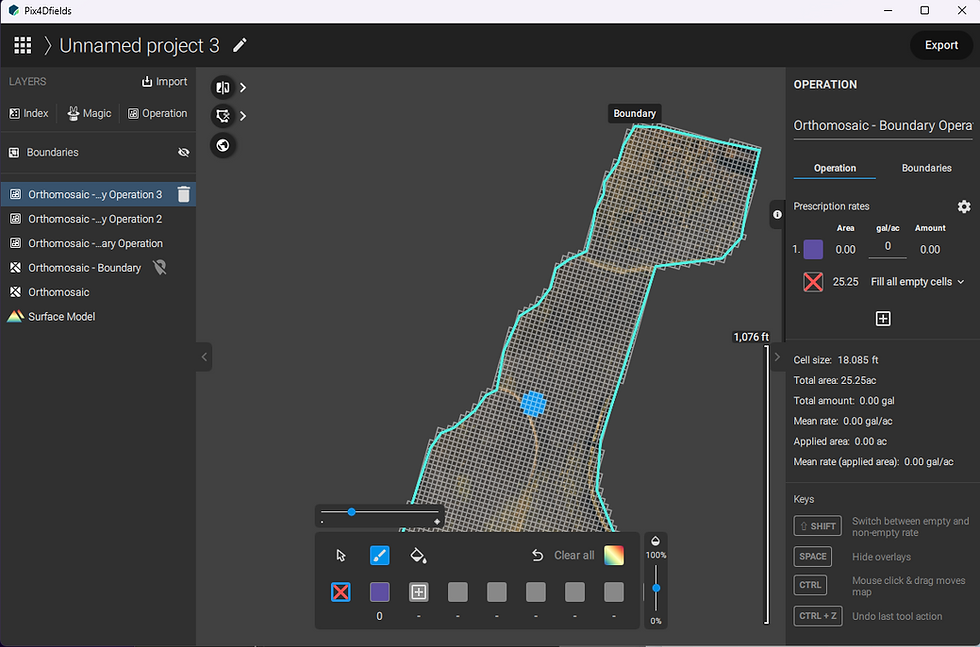This screenshot has height=647, width=980.
Task: Toggle location pin on Orthomosaic - Boundary
Action: [160, 268]
